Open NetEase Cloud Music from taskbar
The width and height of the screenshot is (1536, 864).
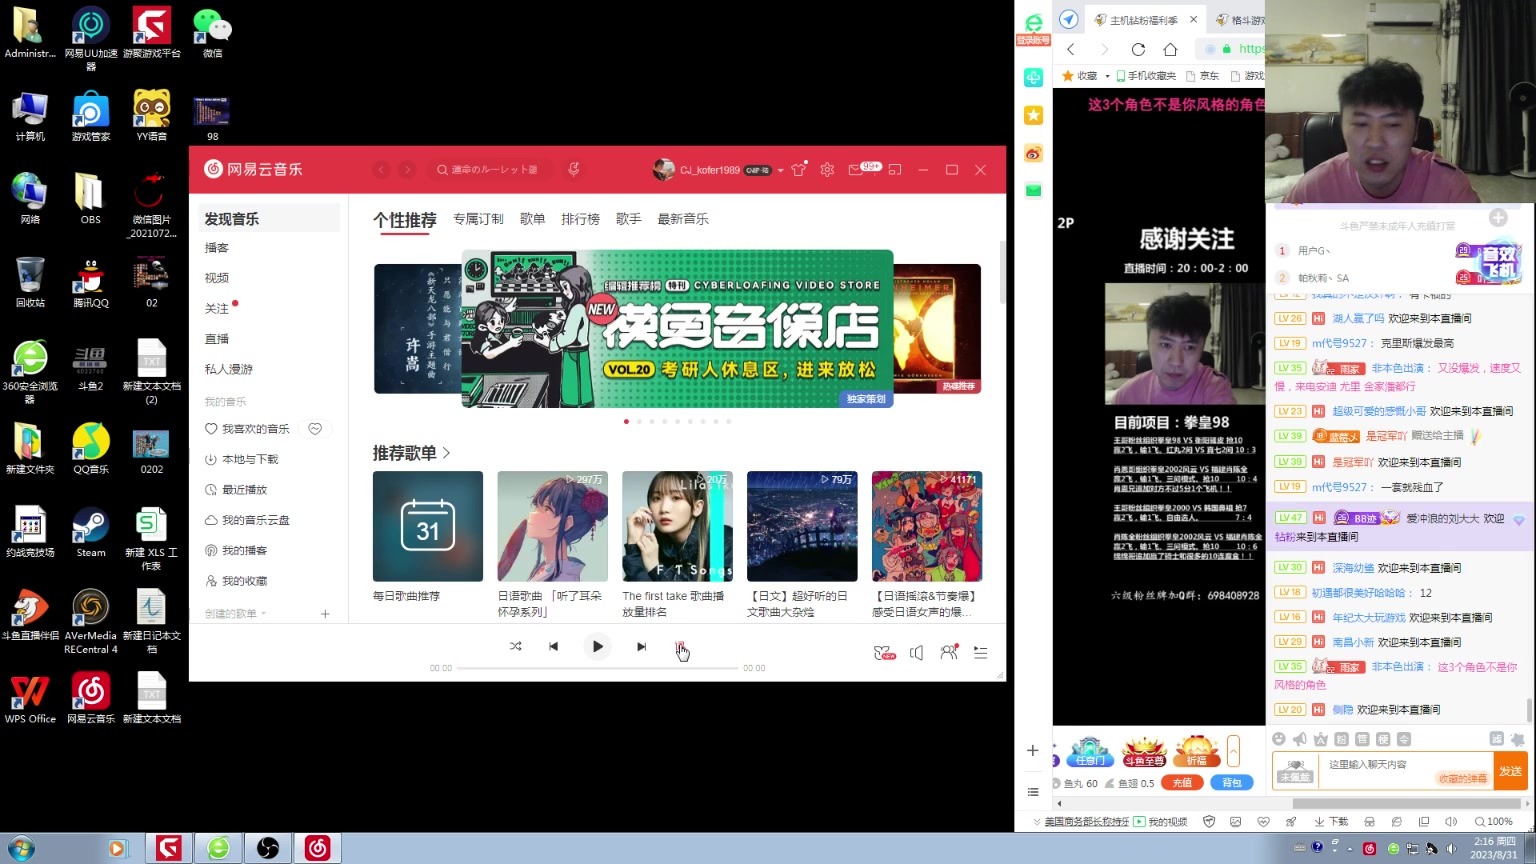(x=317, y=849)
